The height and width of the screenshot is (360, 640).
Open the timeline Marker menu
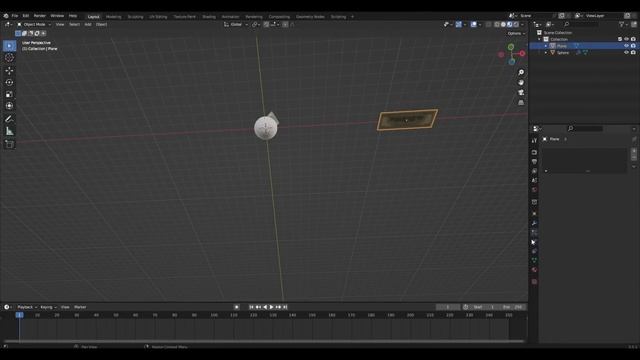click(x=80, y=307)
